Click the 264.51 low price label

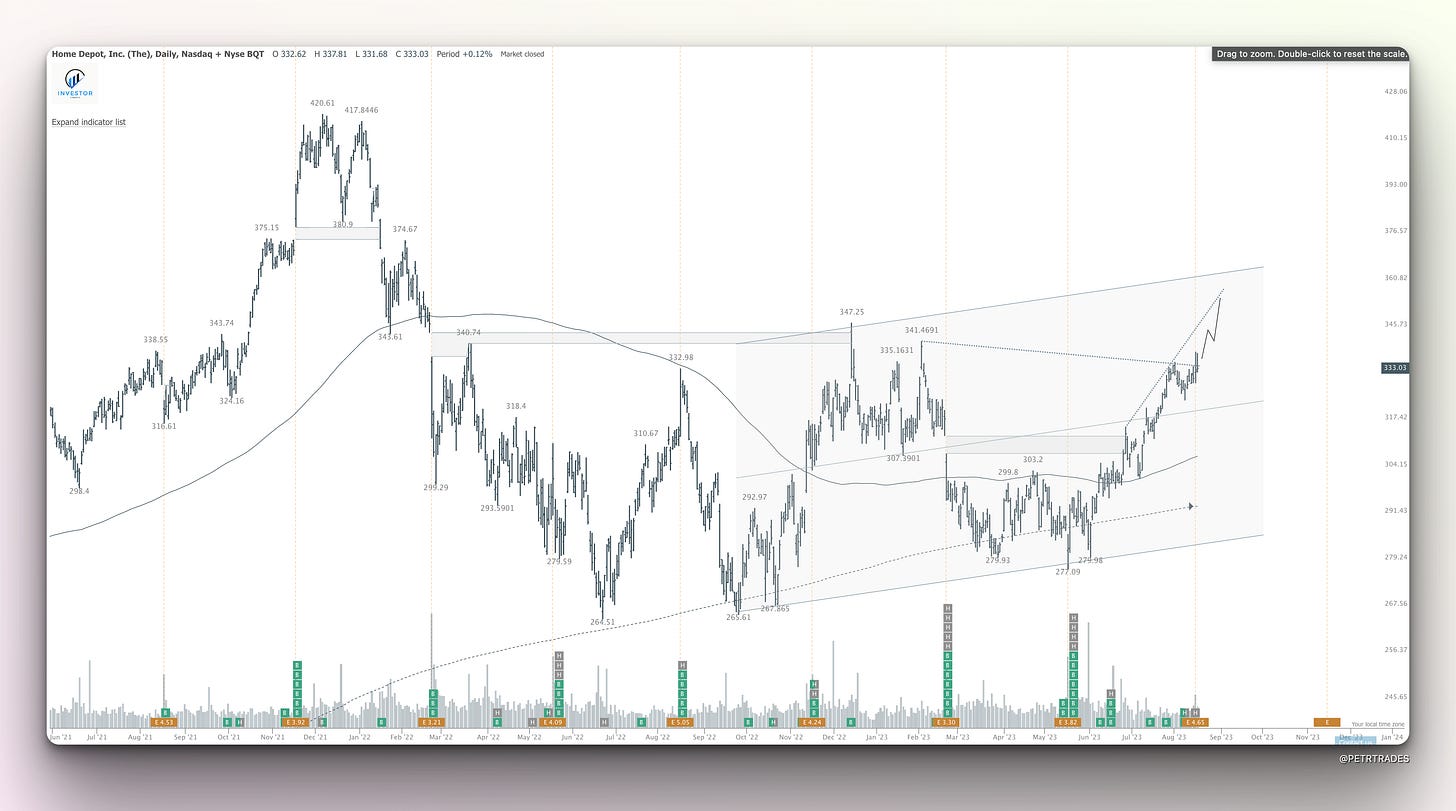[602, 622]
